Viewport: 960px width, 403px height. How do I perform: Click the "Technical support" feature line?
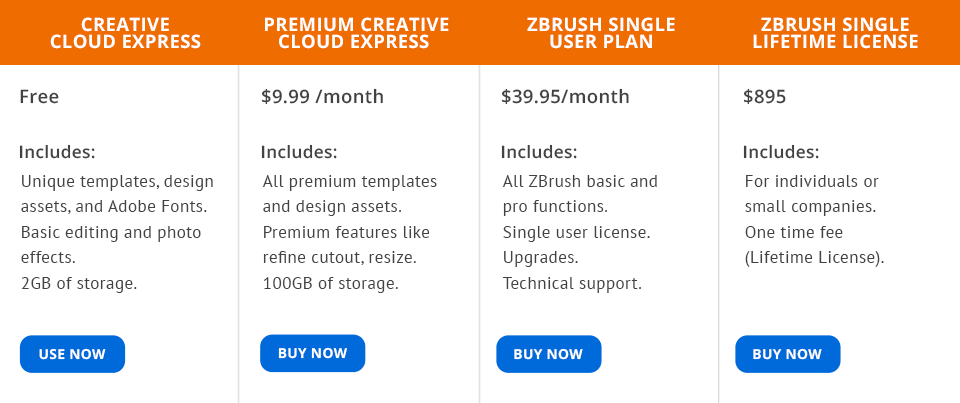tap(572, 283)
